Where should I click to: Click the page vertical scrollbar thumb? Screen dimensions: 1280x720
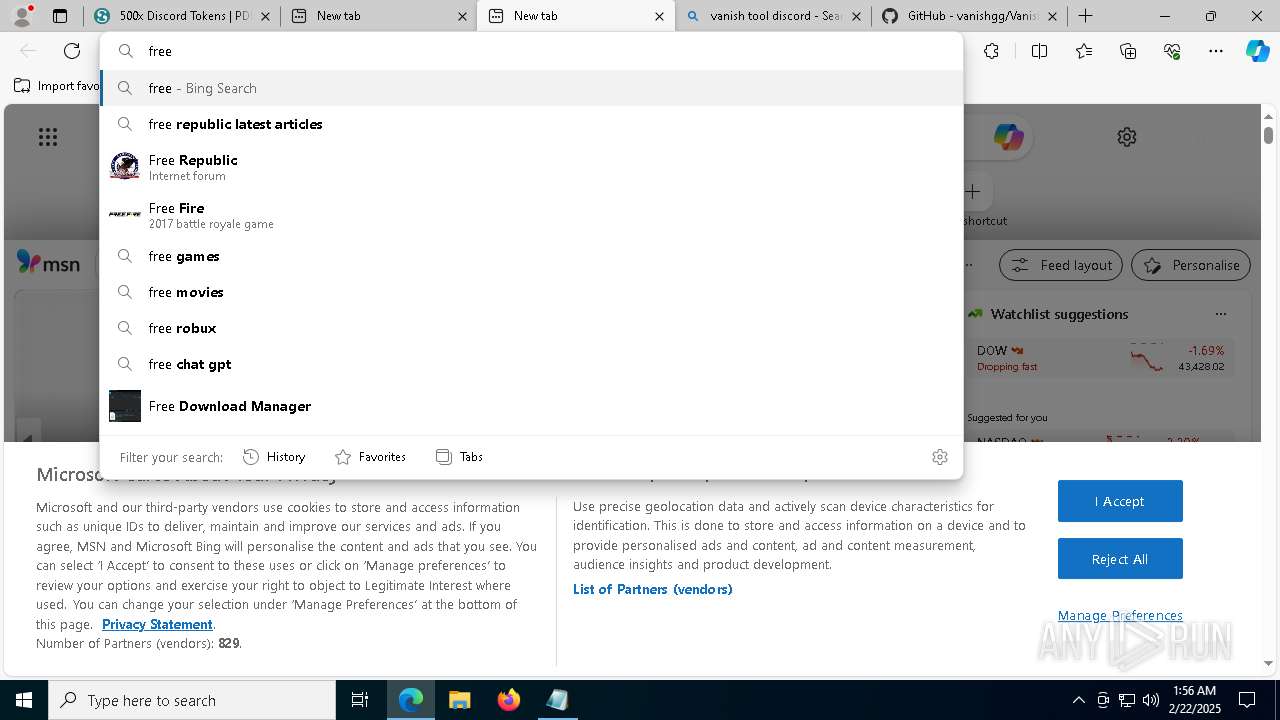coord(1268,134)
